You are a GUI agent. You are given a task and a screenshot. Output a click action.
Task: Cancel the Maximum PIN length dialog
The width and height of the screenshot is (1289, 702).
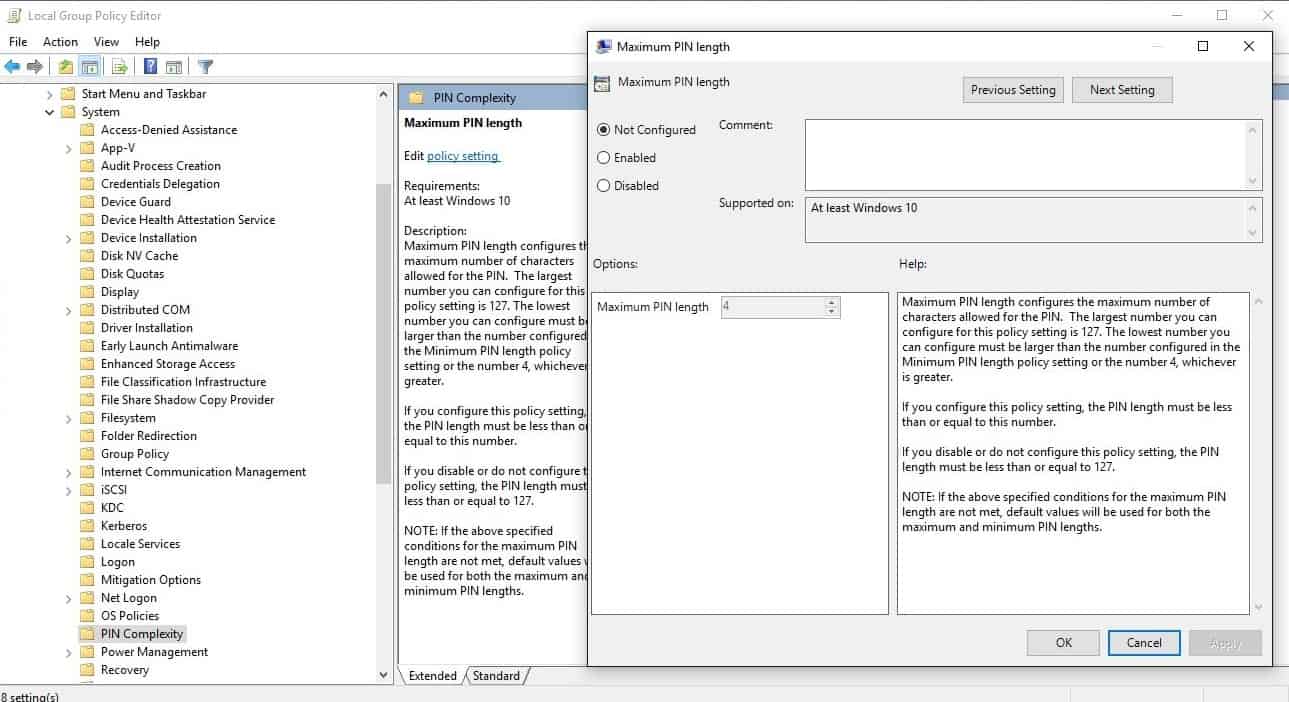click(1144, 643)
